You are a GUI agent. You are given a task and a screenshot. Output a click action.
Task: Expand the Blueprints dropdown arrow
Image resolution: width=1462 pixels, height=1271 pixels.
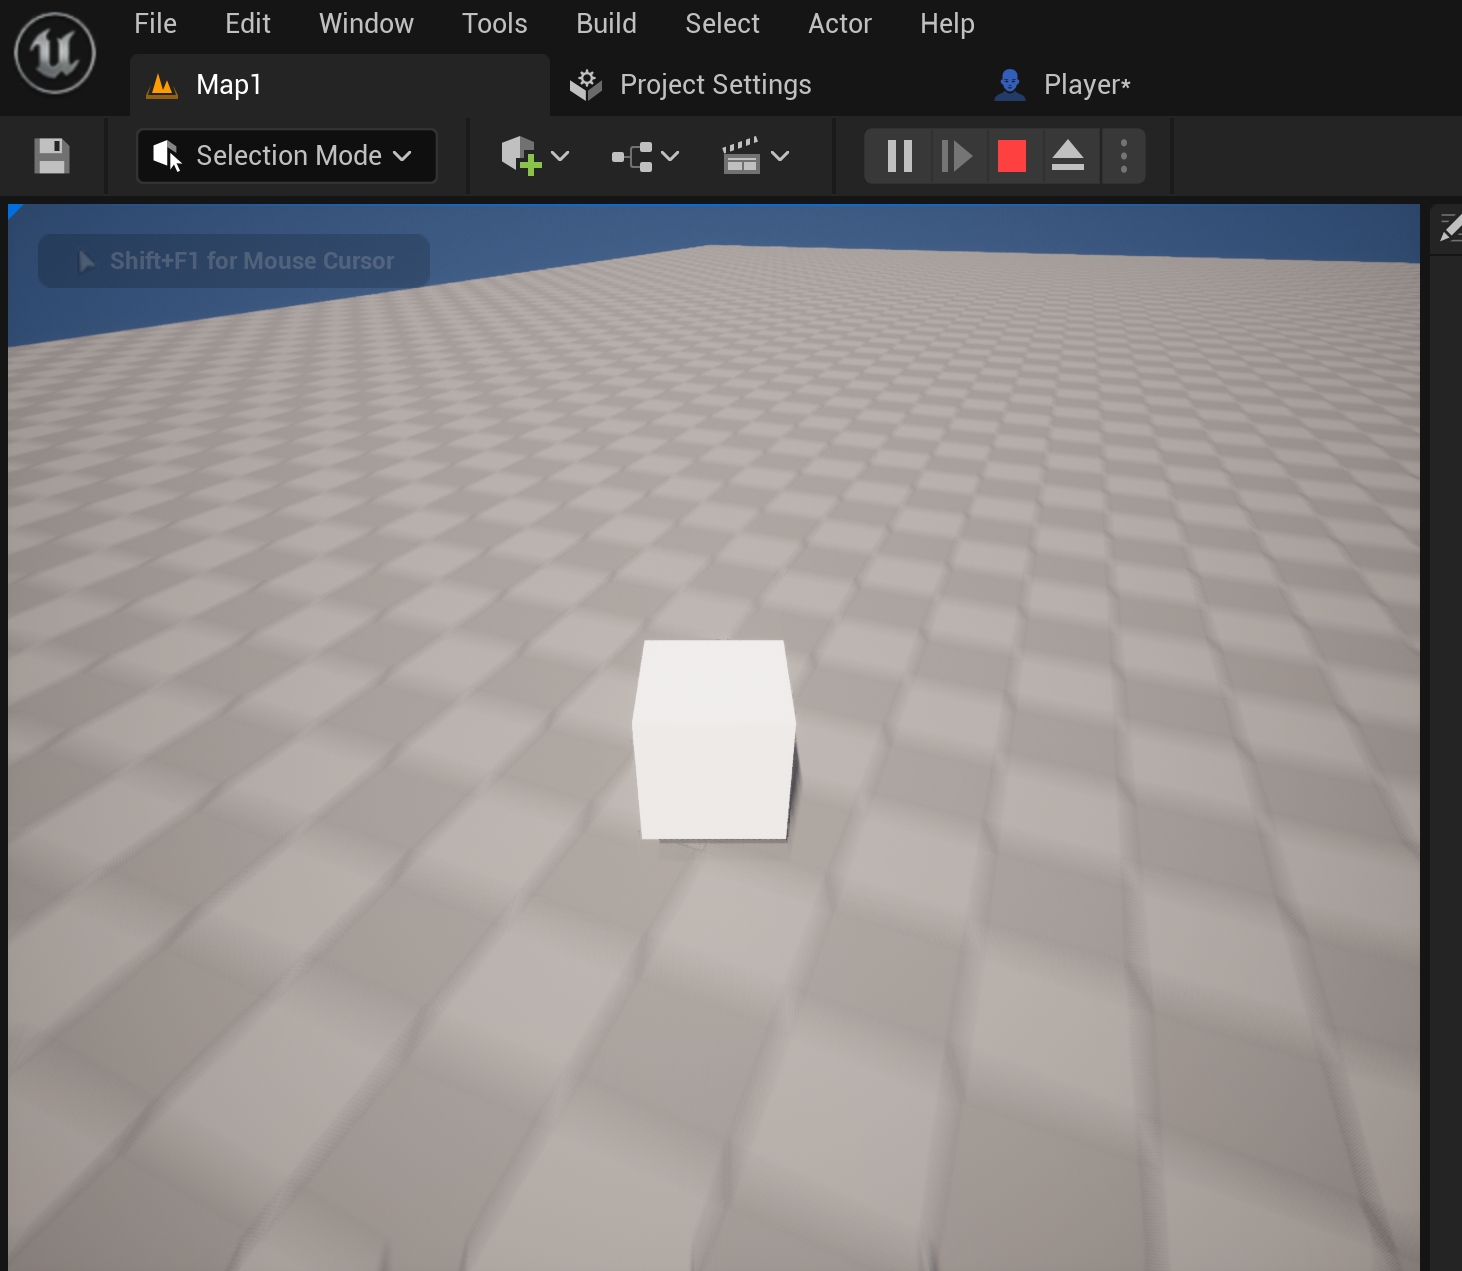pyautogui.click(x=671, y=156)
